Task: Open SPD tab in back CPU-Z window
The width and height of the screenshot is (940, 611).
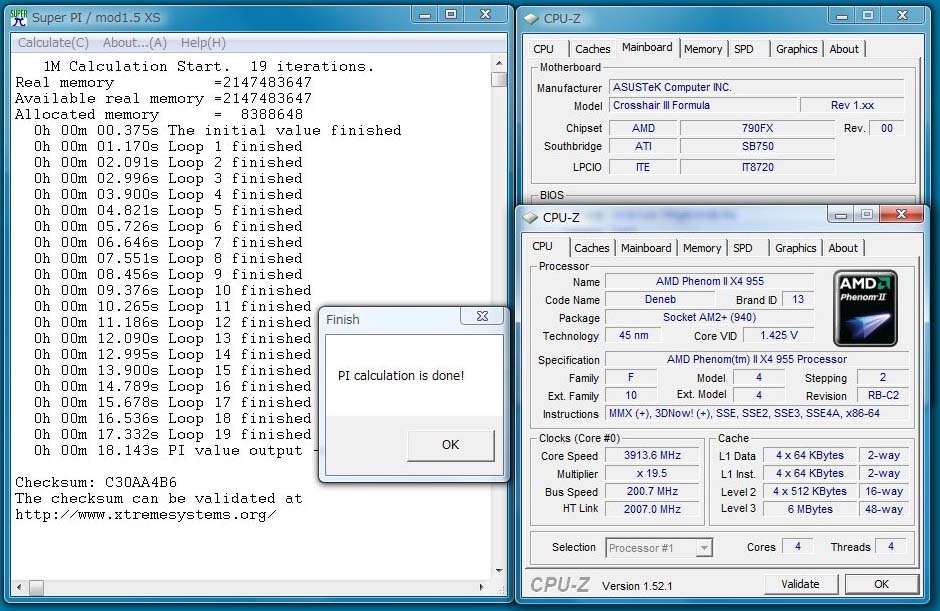Action: pyautogui.click(x=744, y=49)
